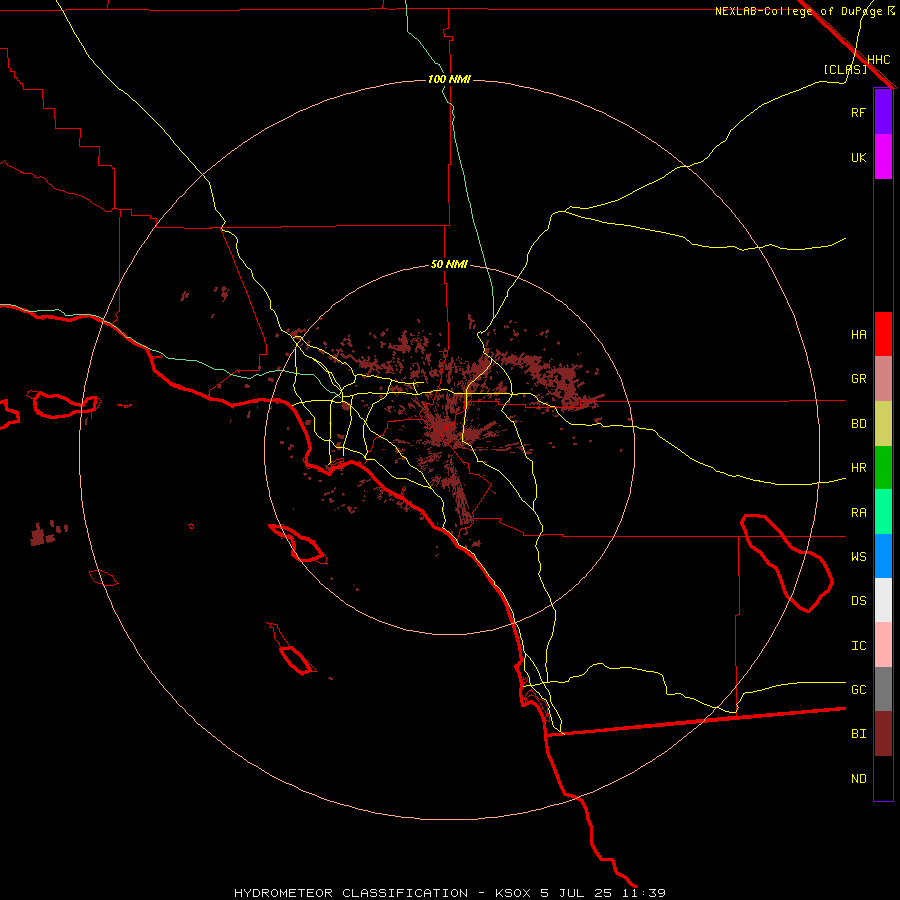Click the UK legend label

coord(858,157)
